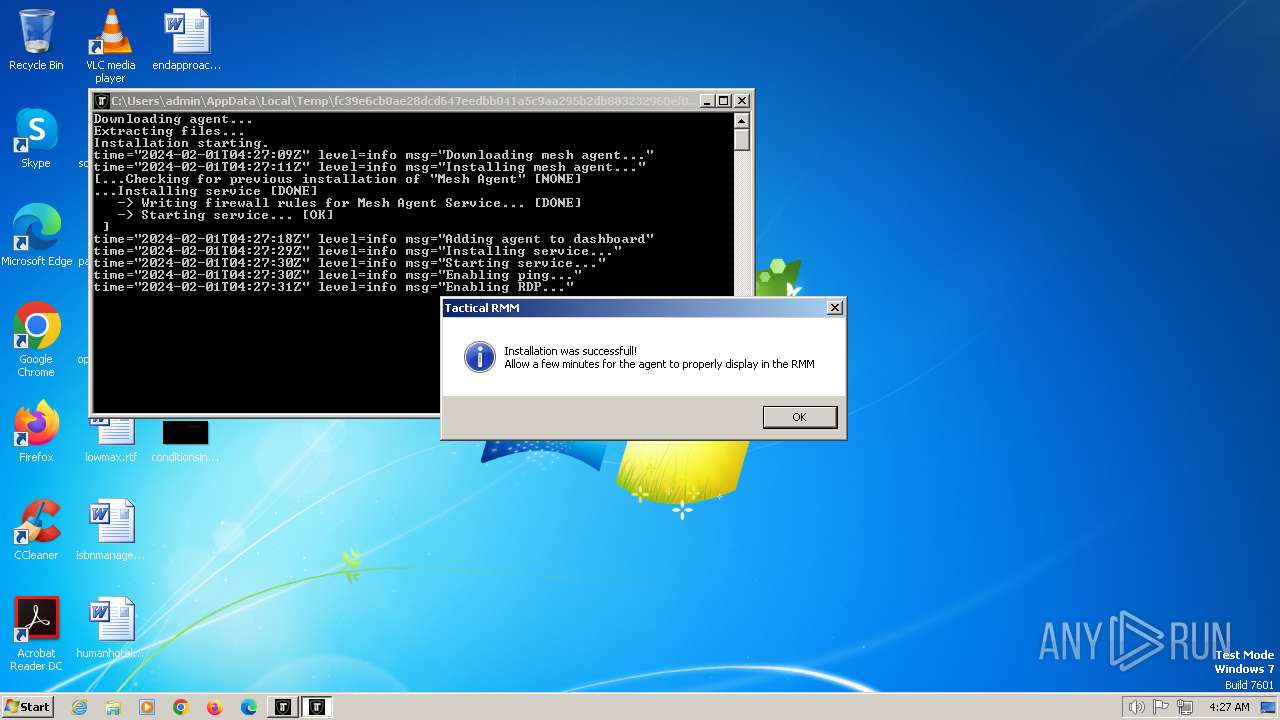The image size is (1280, 720).
Task: Close the Tactical RMM dialog
Action: tap(835, 308)
